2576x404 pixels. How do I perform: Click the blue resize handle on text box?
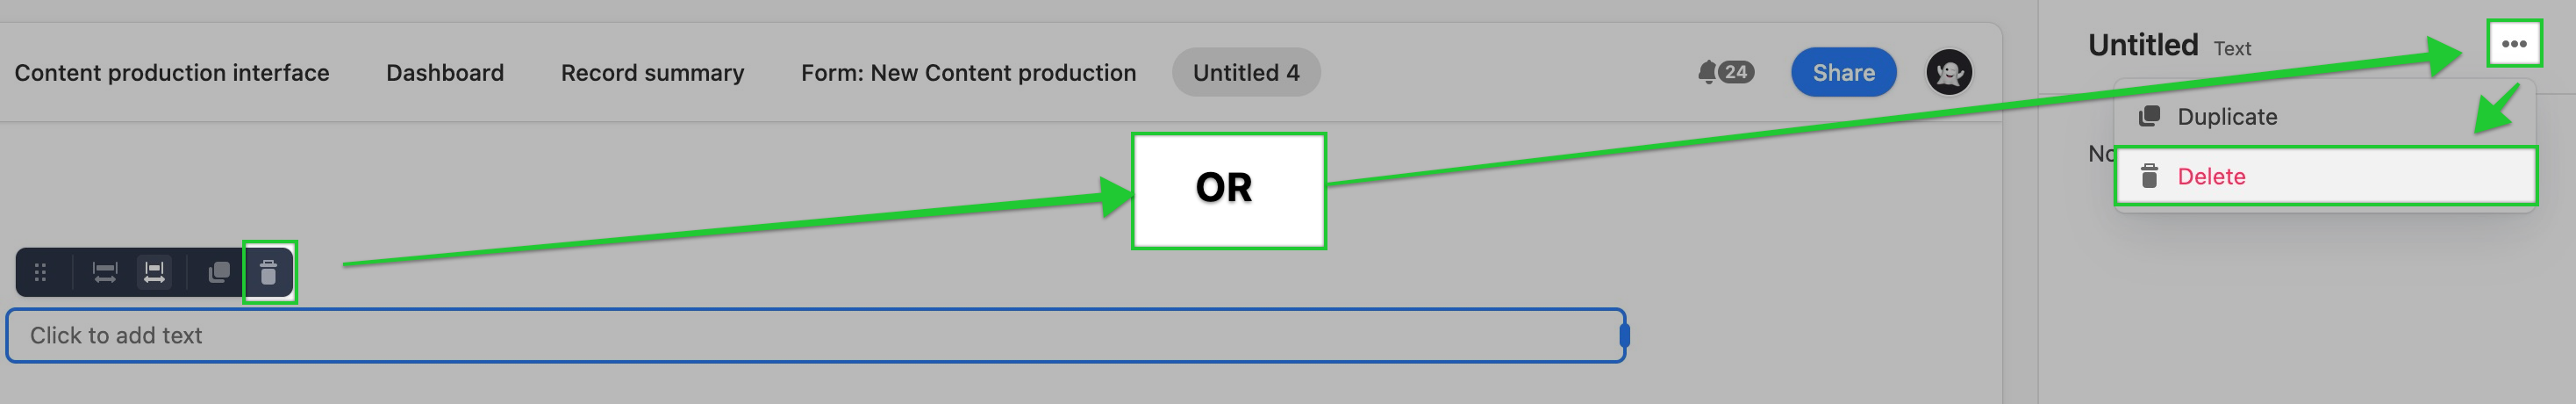[1625, 336]
